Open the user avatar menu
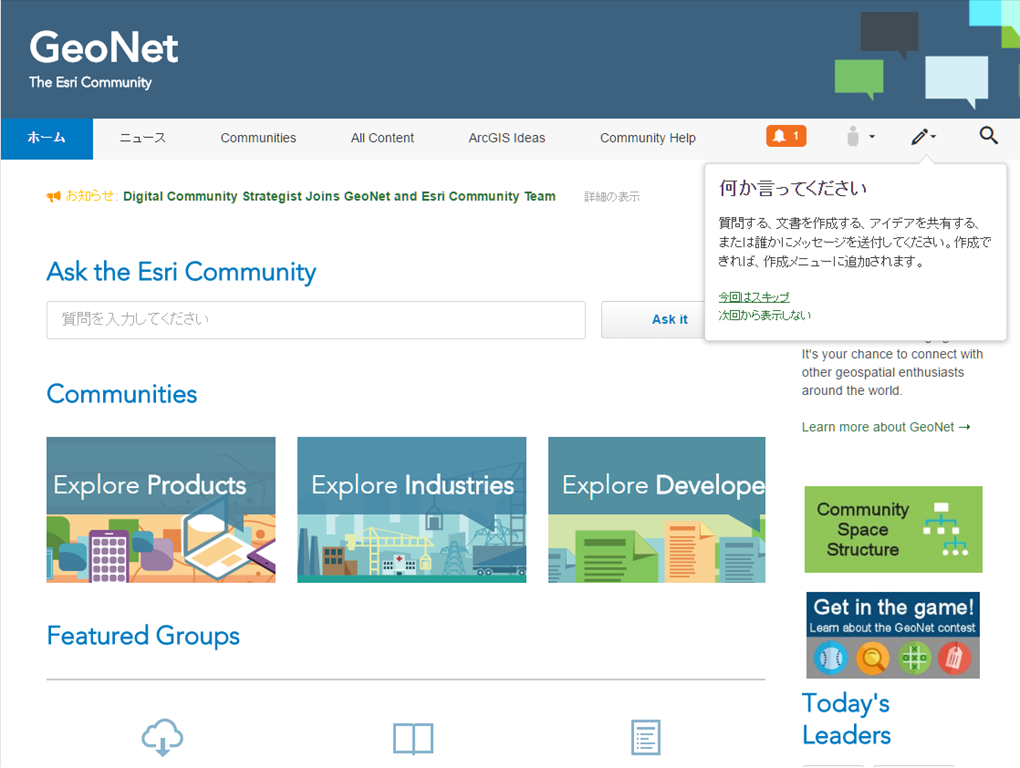The width and height of the screenshot is (1020, 768). 860,137
